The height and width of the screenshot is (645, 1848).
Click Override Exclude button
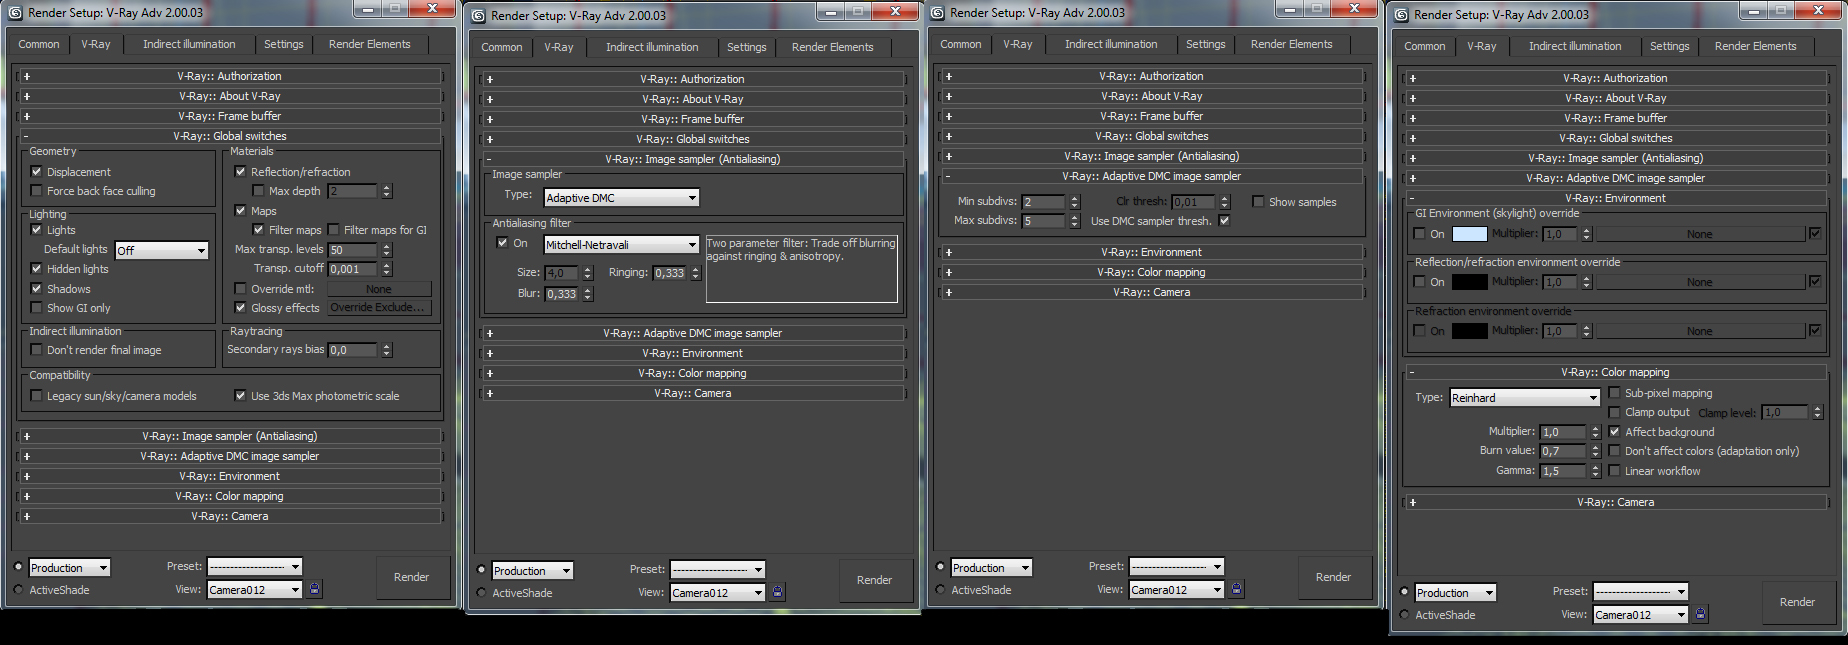379,308
